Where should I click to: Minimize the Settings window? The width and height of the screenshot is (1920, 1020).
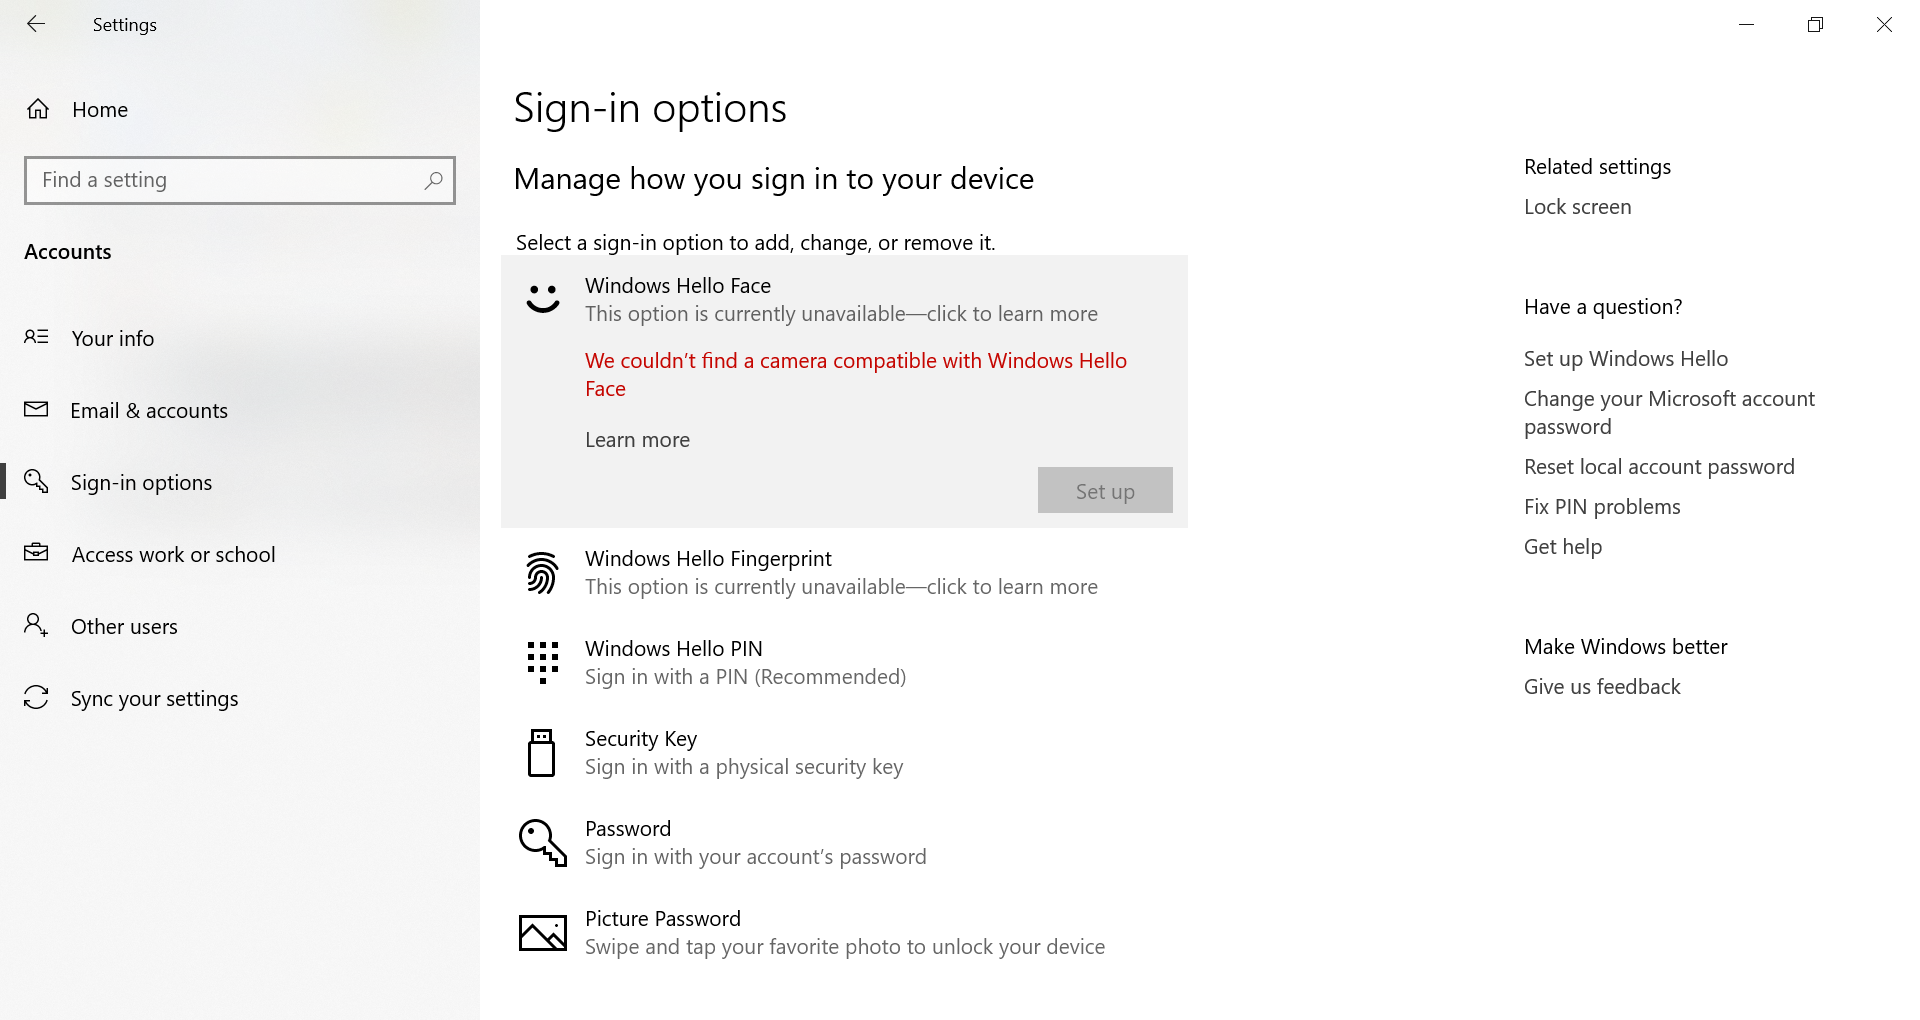[1747, 24]
